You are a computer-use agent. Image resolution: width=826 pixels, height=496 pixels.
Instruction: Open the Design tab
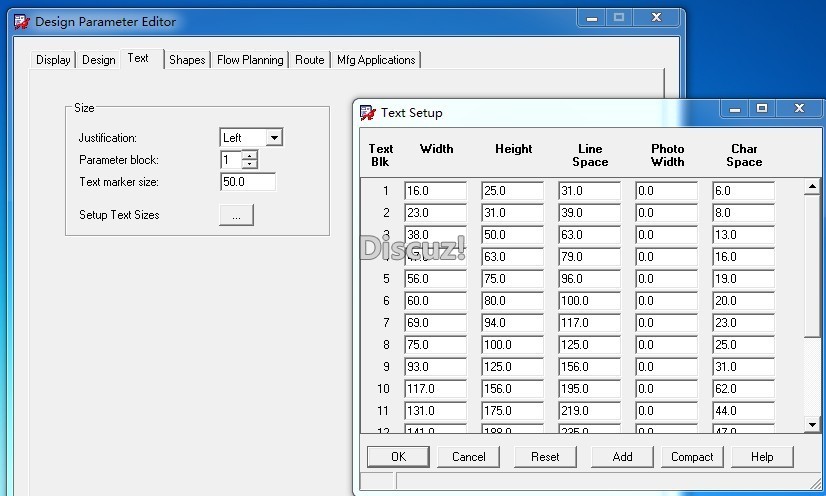pos(99,60)
